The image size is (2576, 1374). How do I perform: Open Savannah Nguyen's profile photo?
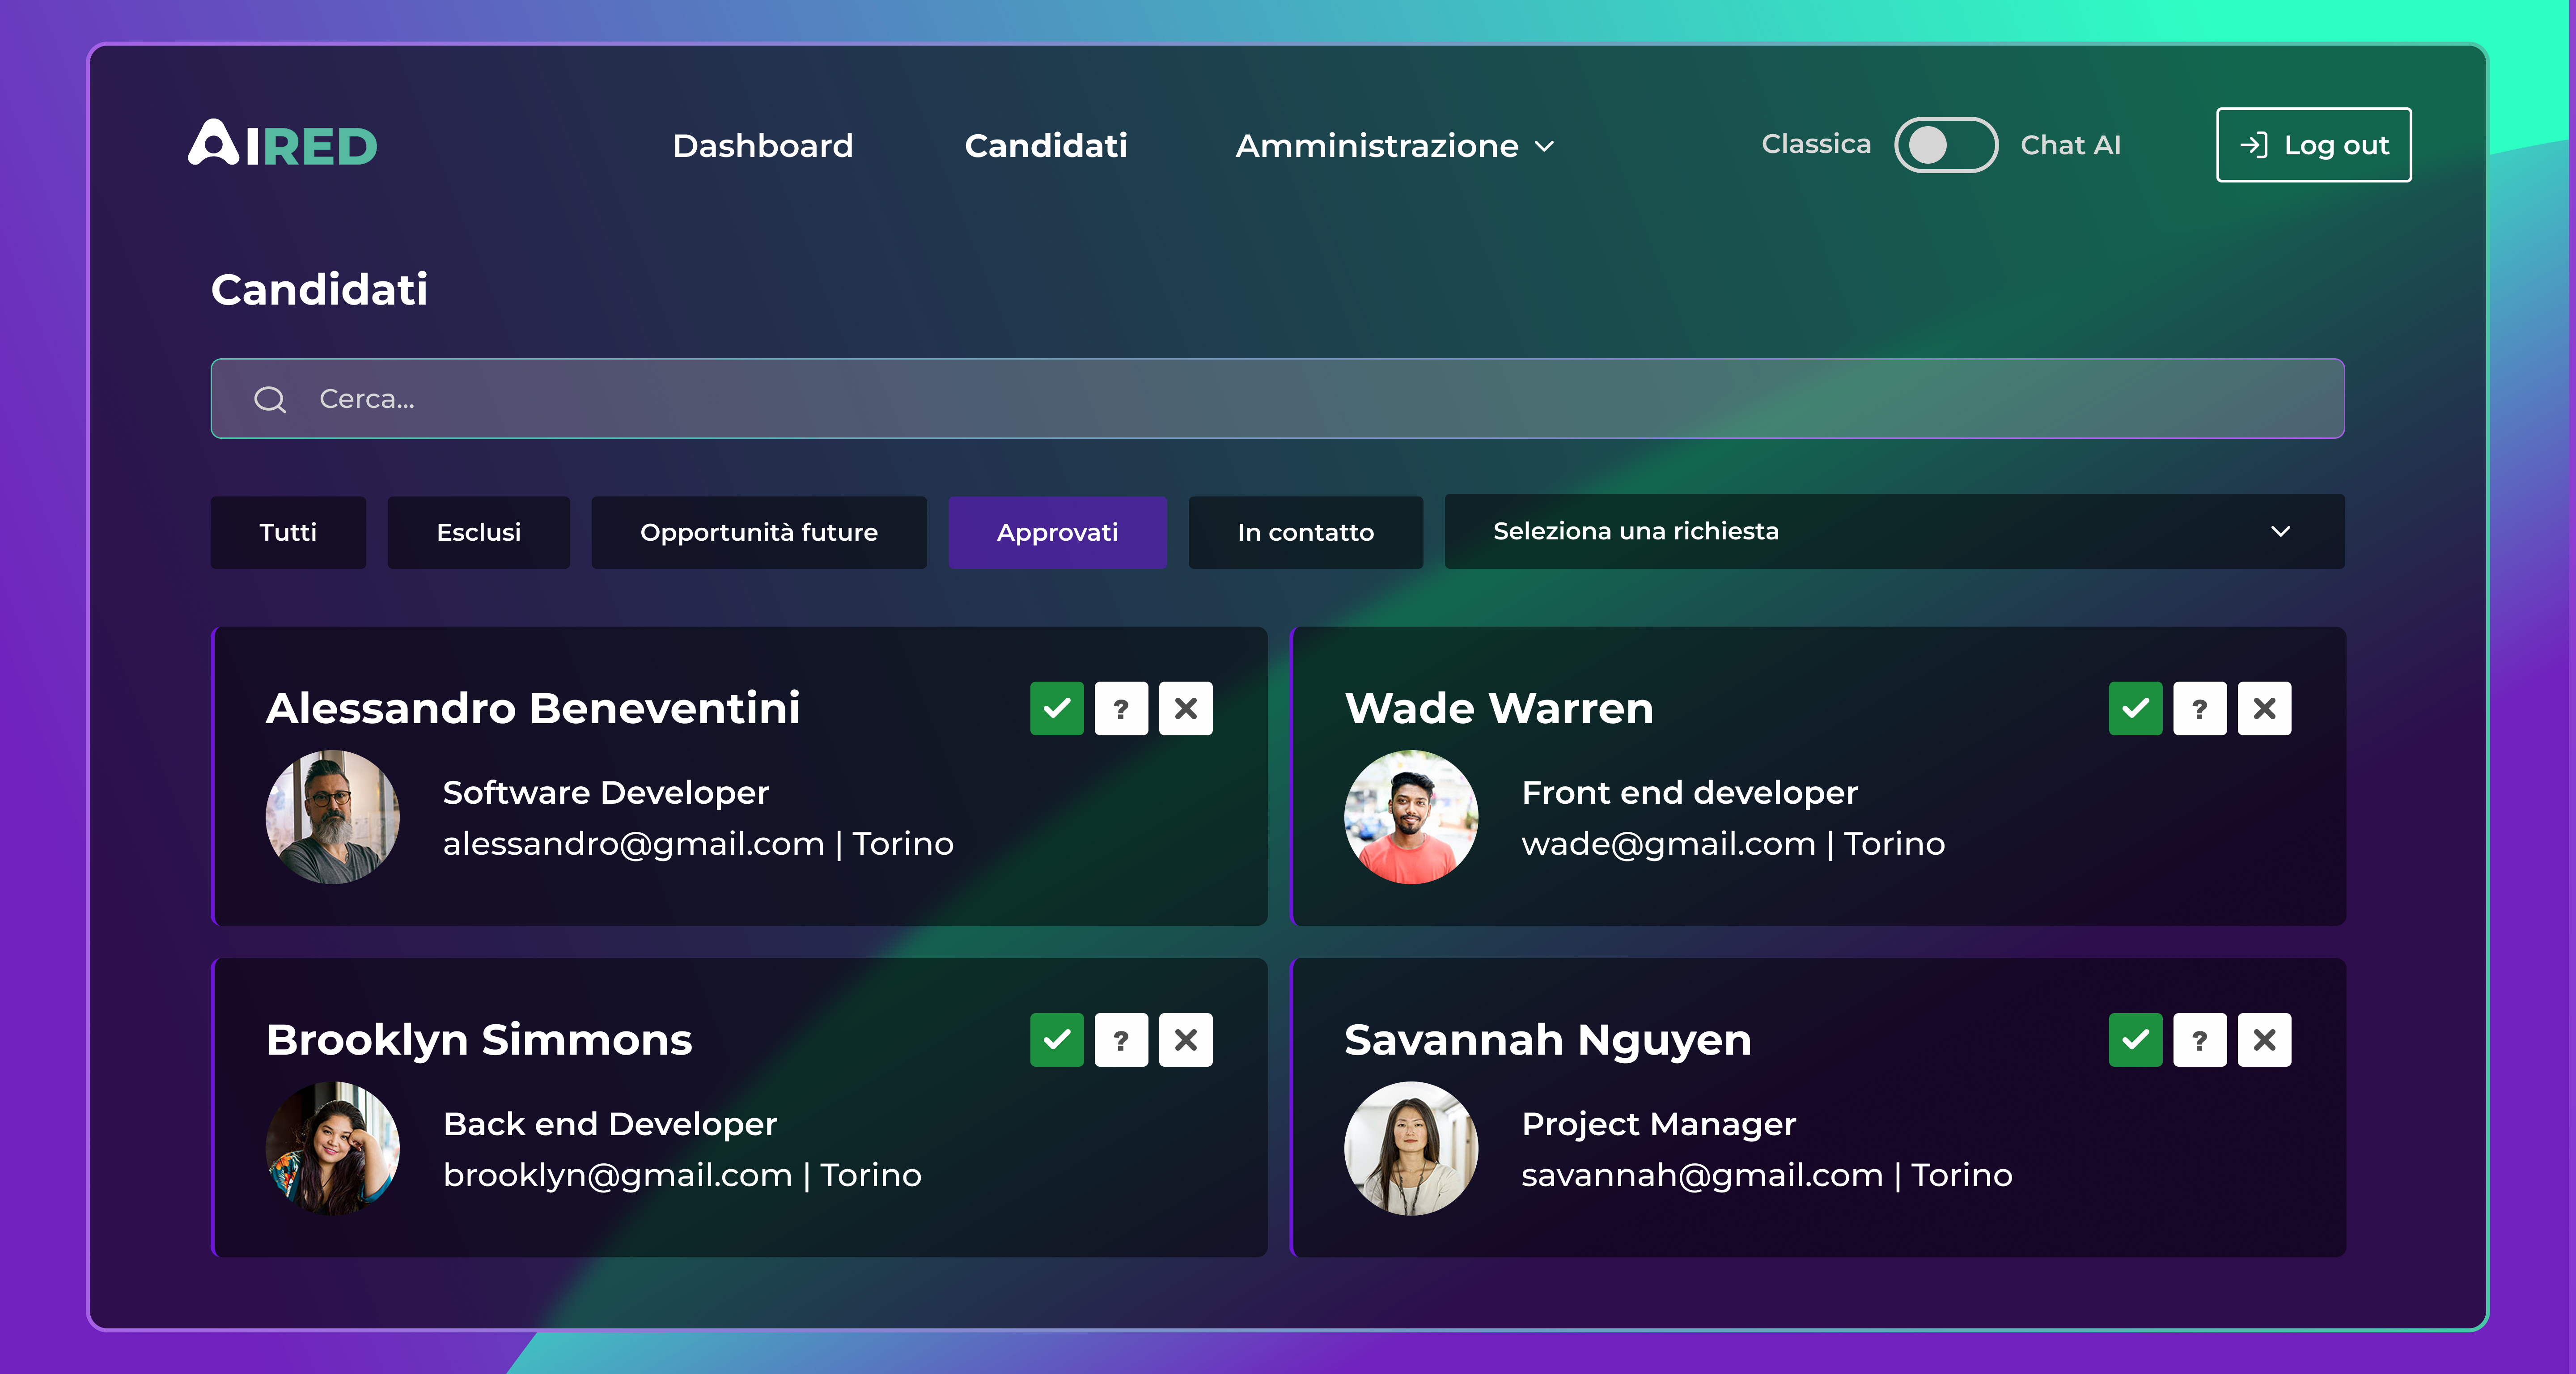tap(1411, 1148)
